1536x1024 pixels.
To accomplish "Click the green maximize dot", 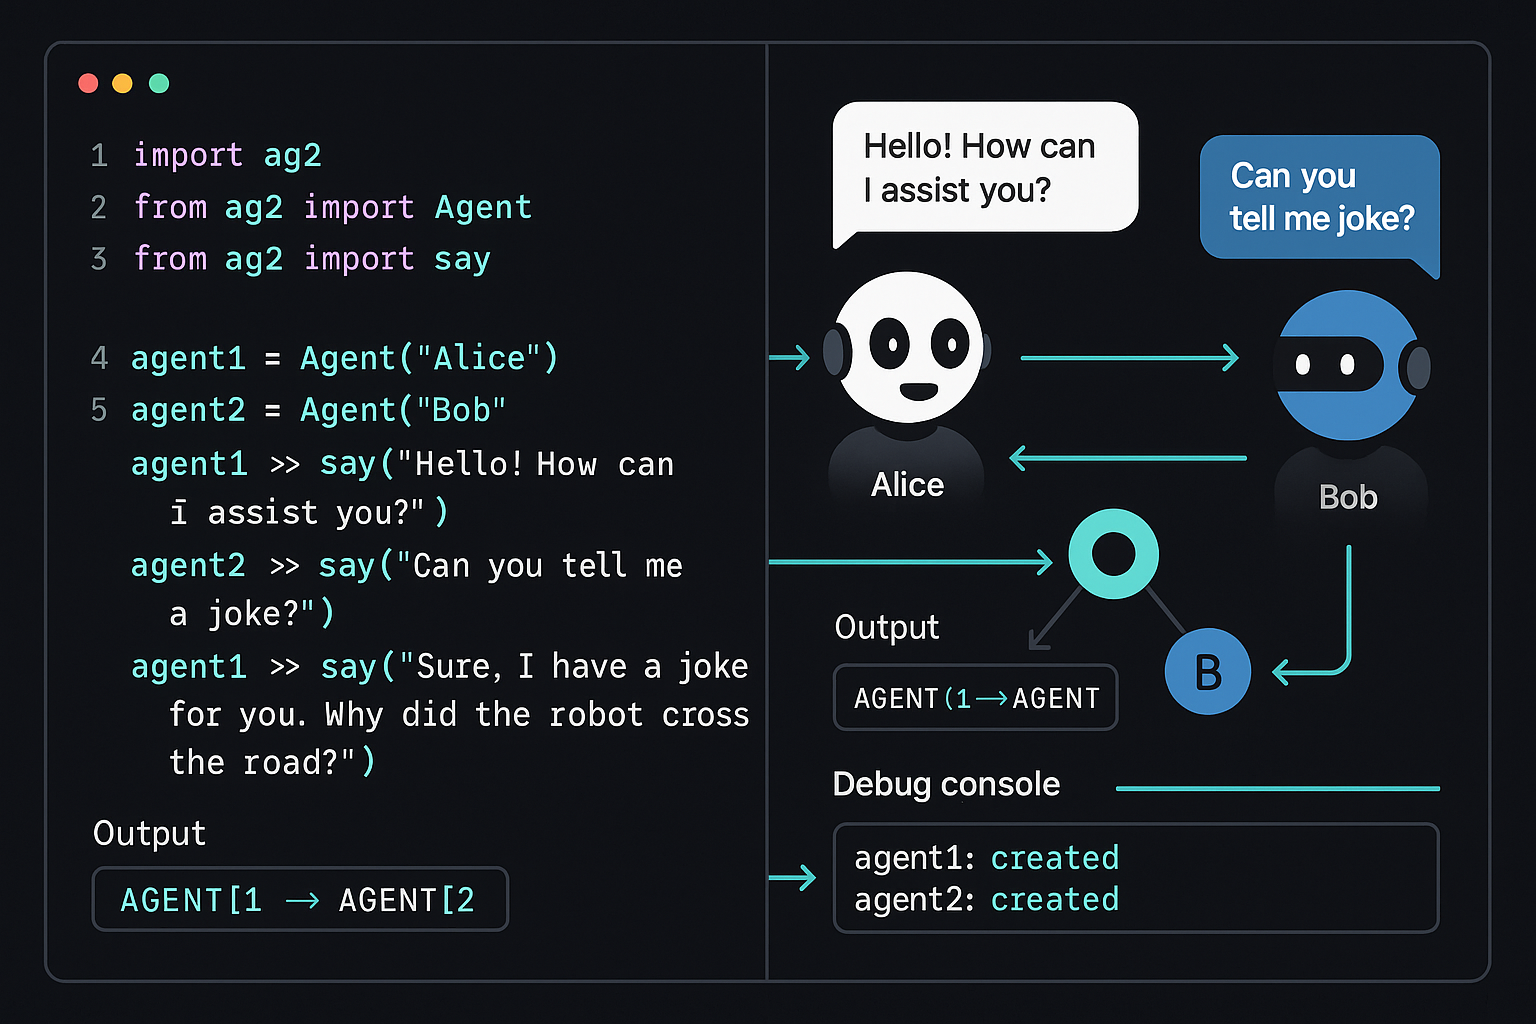I will 159,83.
